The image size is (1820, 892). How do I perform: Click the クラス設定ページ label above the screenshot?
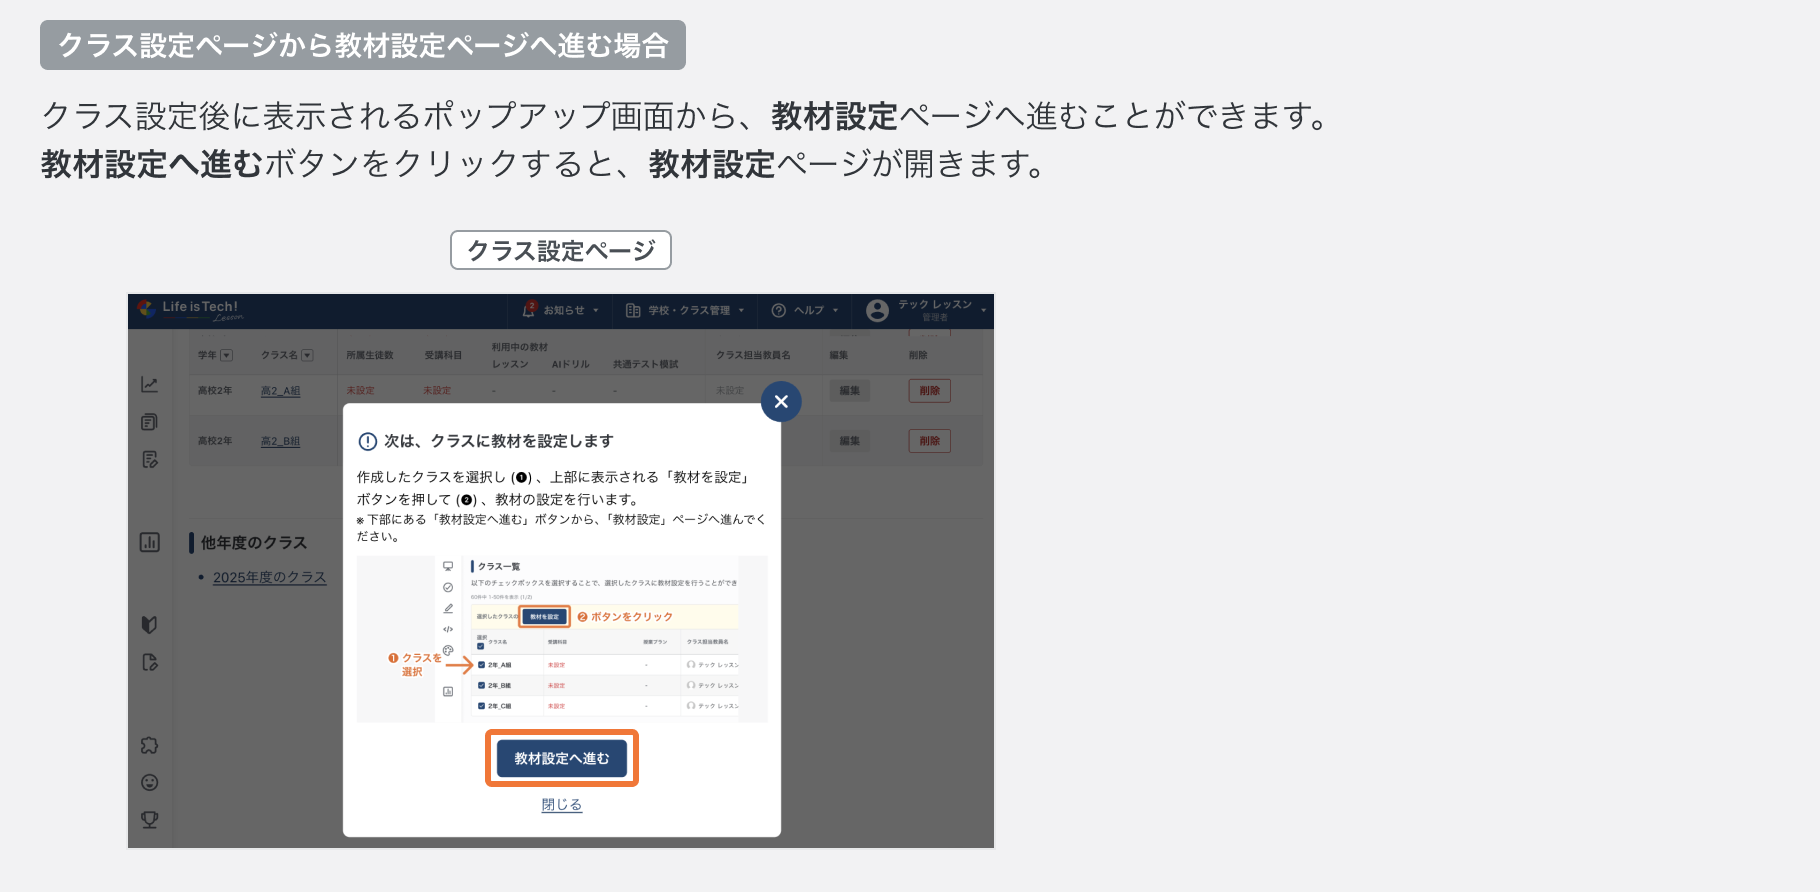tap(561, 250)
